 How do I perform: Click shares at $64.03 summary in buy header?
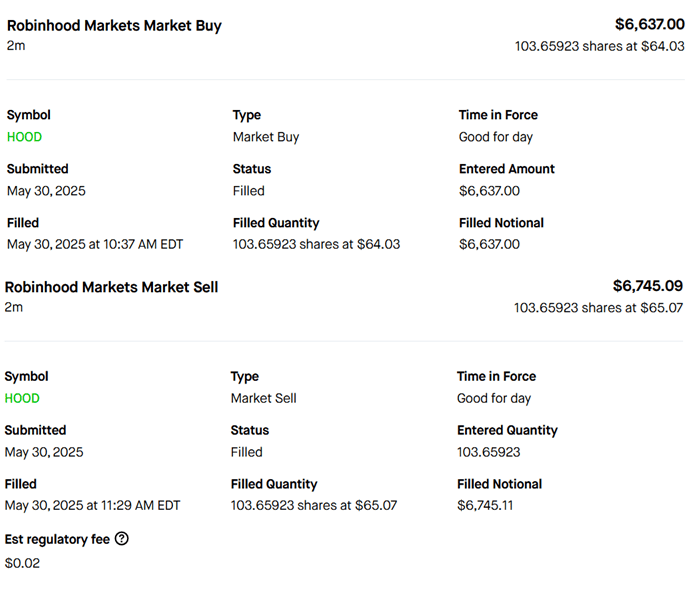(x=599, y=46)
